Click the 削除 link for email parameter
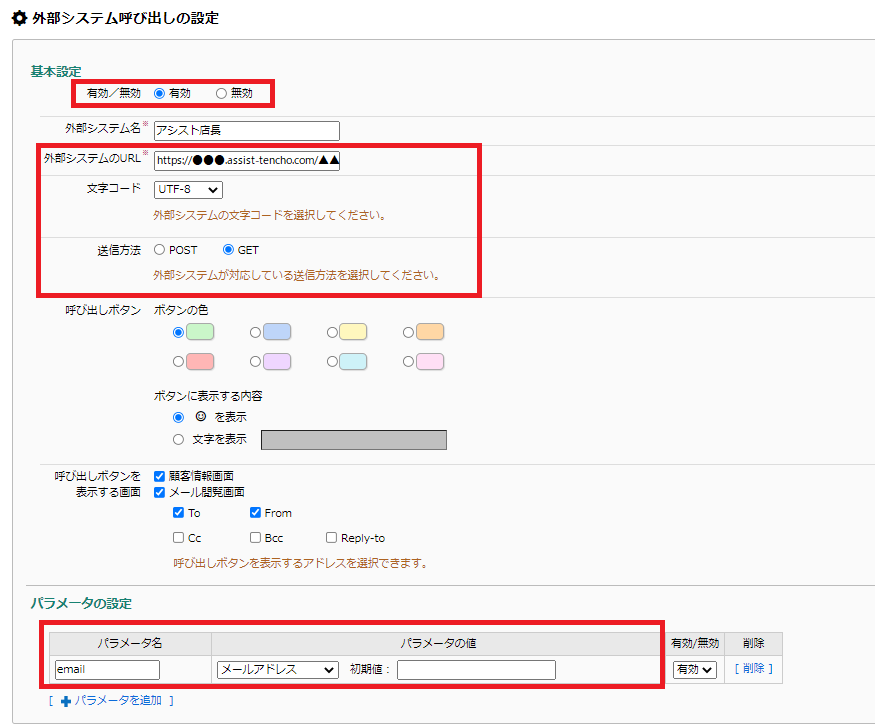The image size is (875, 728). click(x=753, y=668)
